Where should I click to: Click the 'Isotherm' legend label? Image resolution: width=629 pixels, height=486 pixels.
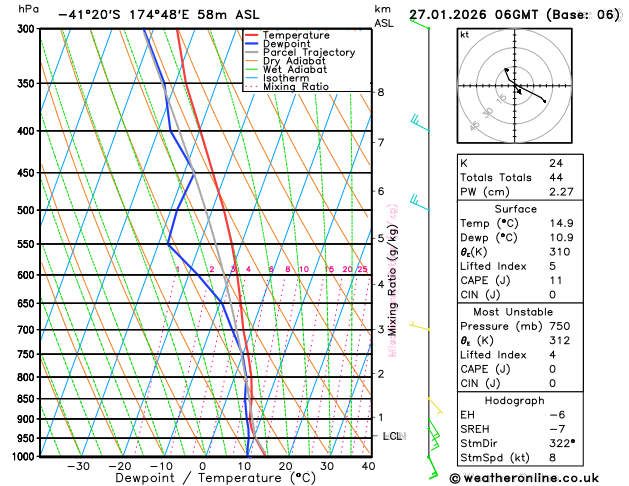(286, 78)
